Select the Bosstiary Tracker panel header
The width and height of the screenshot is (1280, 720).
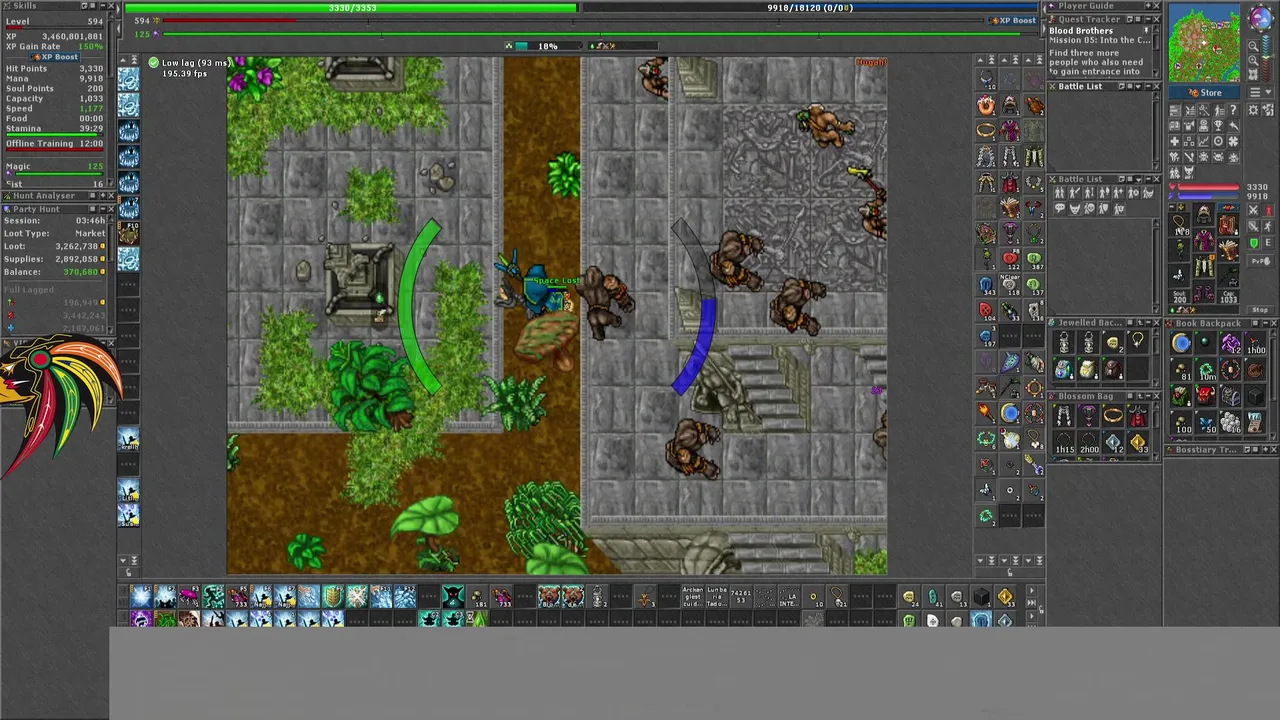point(1222,449)
